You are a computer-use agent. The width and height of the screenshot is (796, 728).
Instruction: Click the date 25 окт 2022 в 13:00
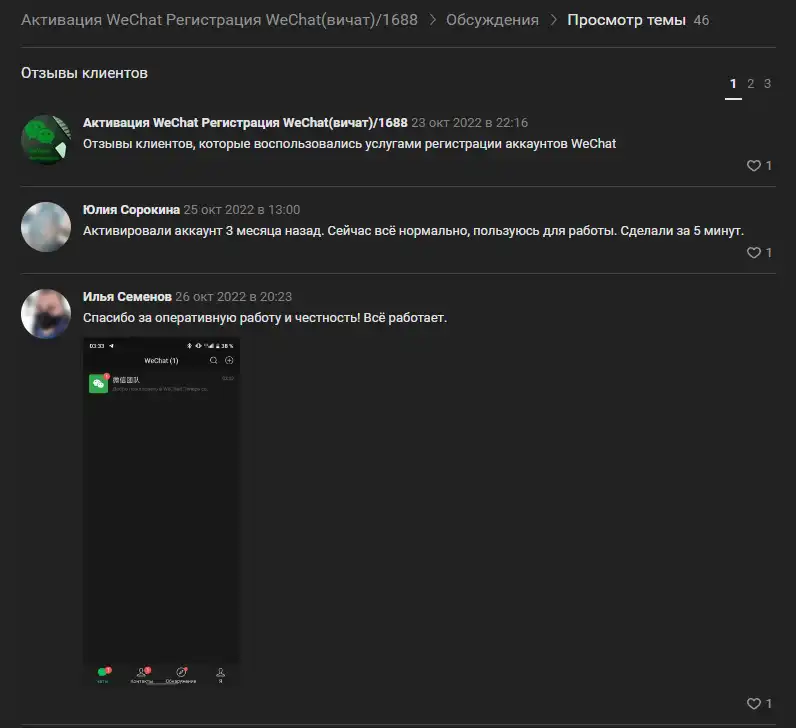[x=242, y=210]
